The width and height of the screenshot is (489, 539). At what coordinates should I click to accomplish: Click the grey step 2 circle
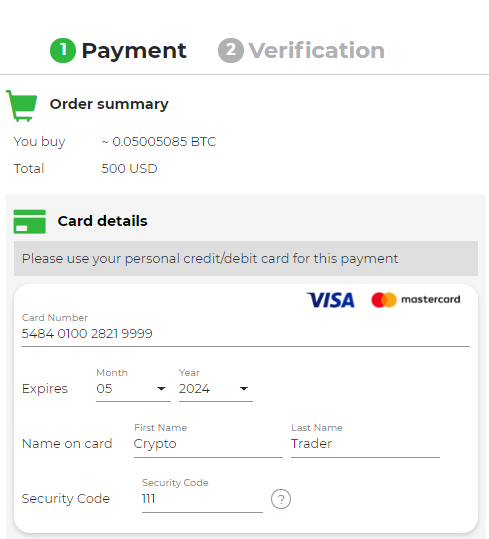(x=231, y=51)
